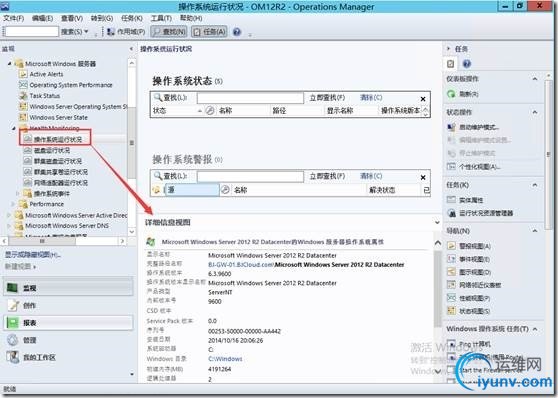Click the 状态视图(S) navigation icon

451,311
